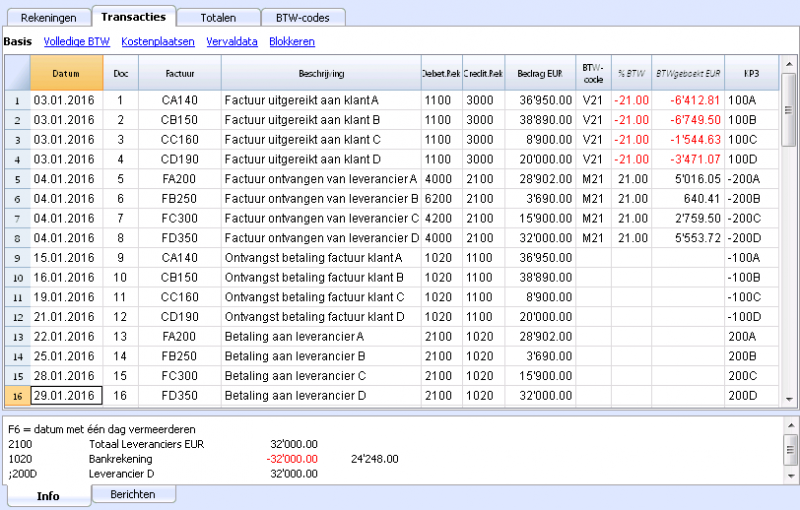Click 'Bankrekening' in the info panel
Image resolution: width=800 pixels, height=510 pixels.
(x=120, y=459)
